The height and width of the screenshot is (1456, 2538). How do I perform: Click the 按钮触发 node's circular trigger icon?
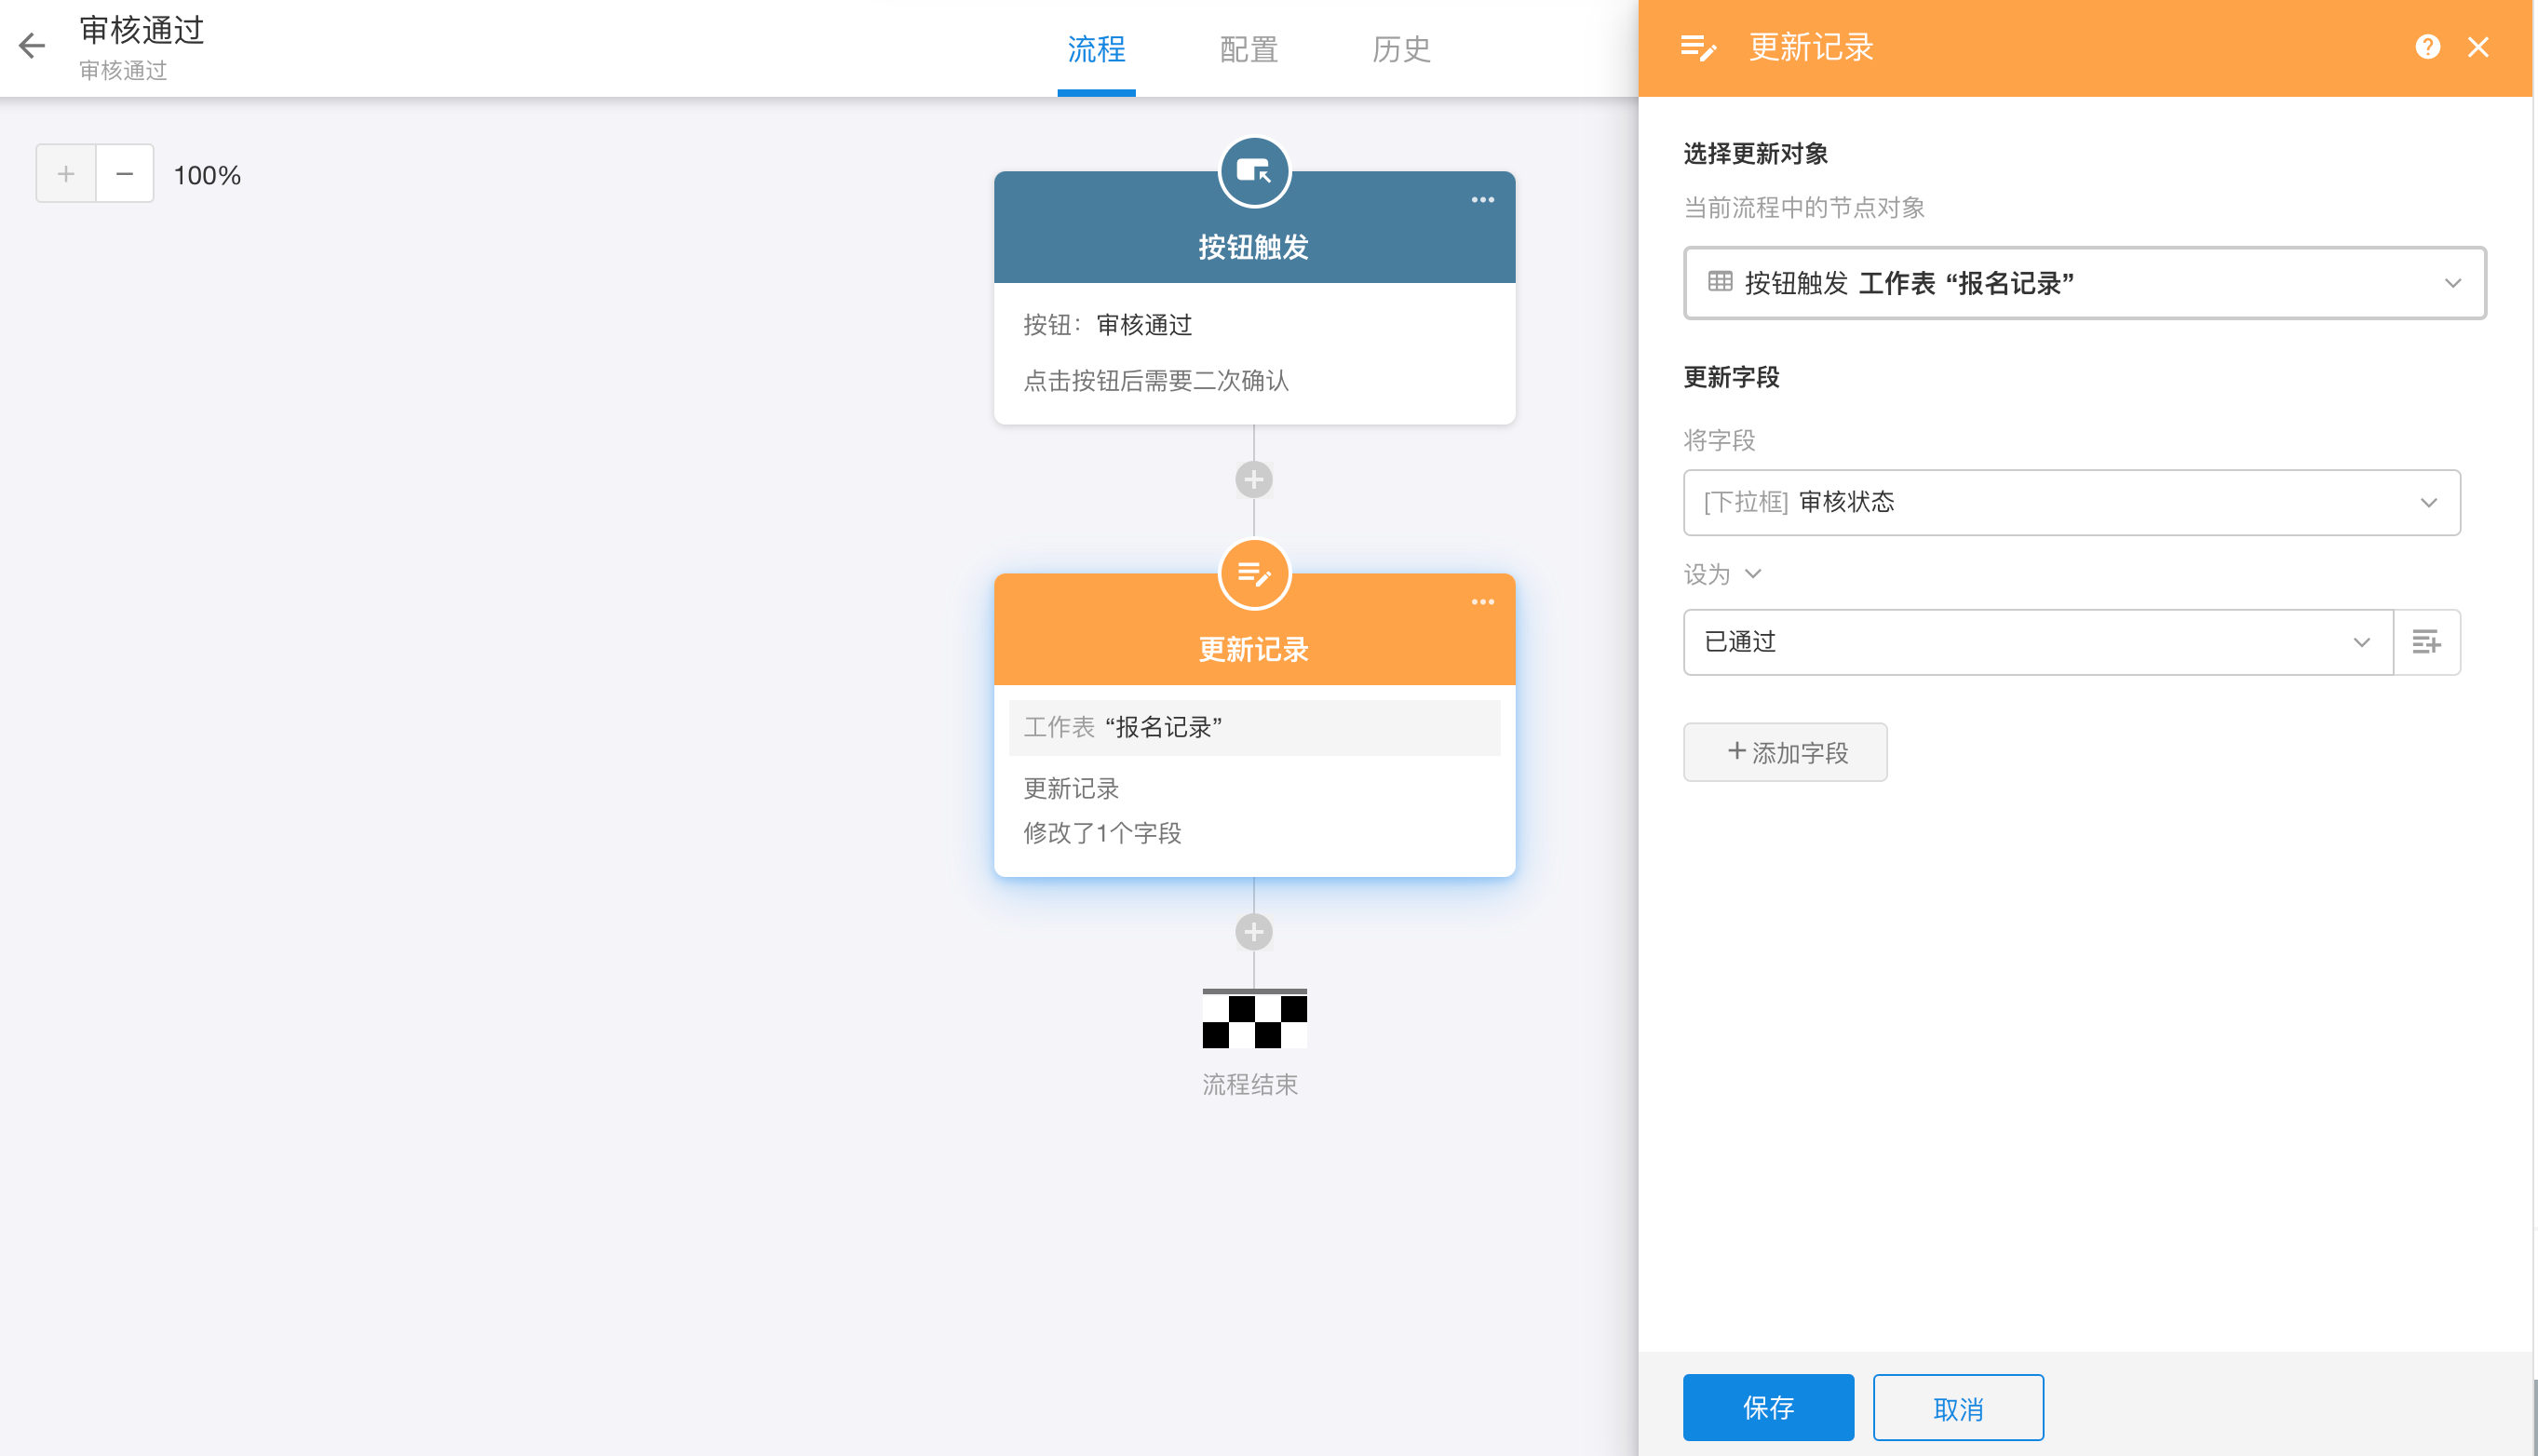click(1254, 172)
